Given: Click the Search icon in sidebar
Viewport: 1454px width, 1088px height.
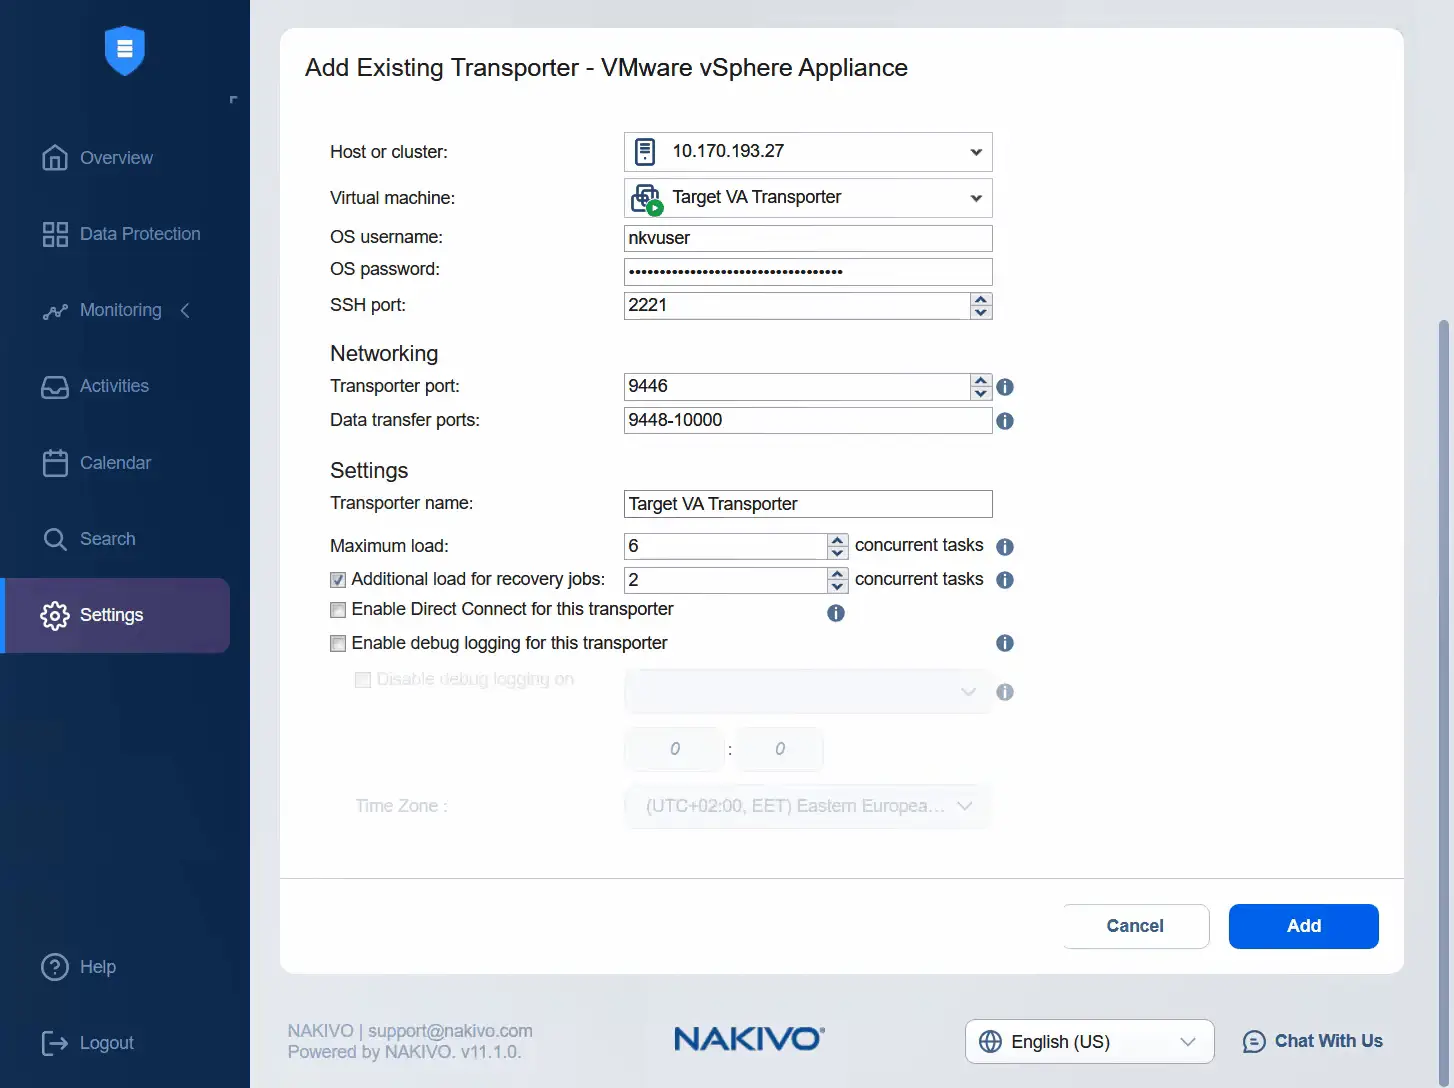Looking at the screenshot, I should click(x=56, y=538).
